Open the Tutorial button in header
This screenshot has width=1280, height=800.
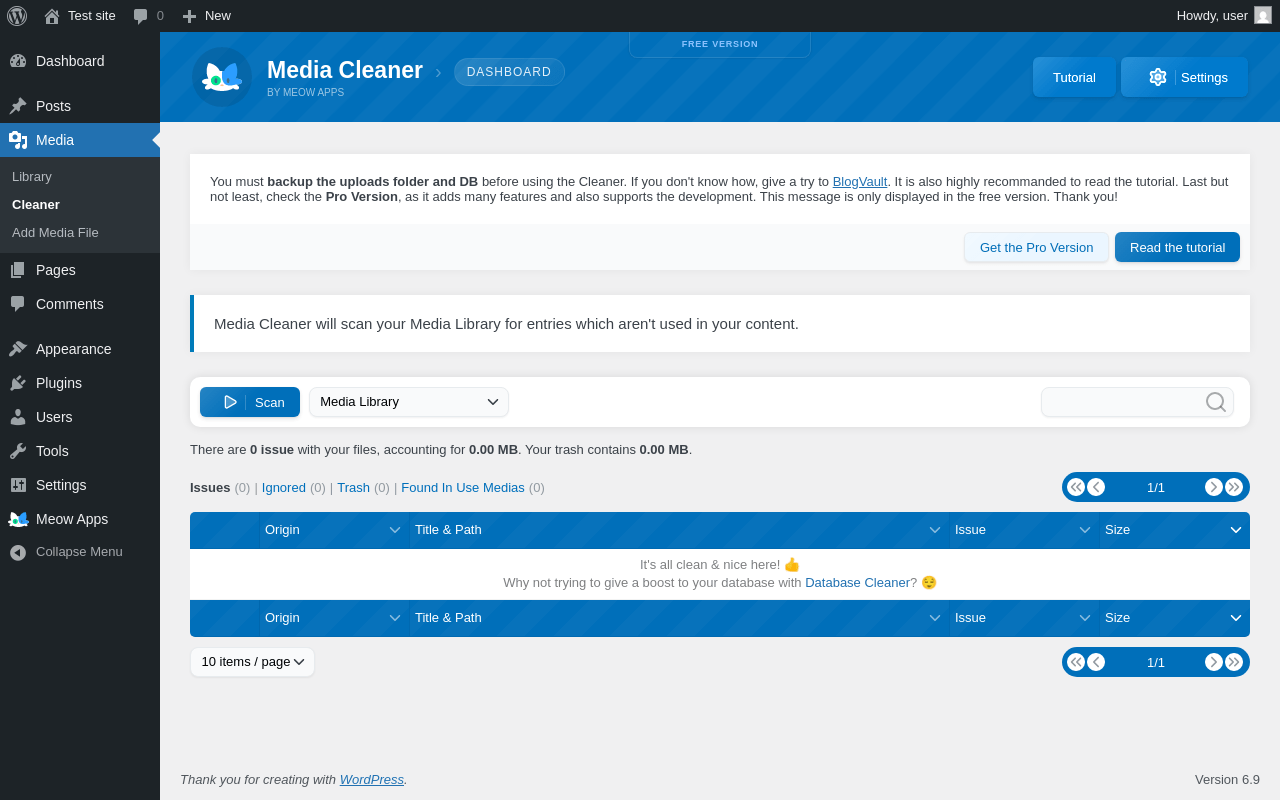click(x=1074, y=77)
